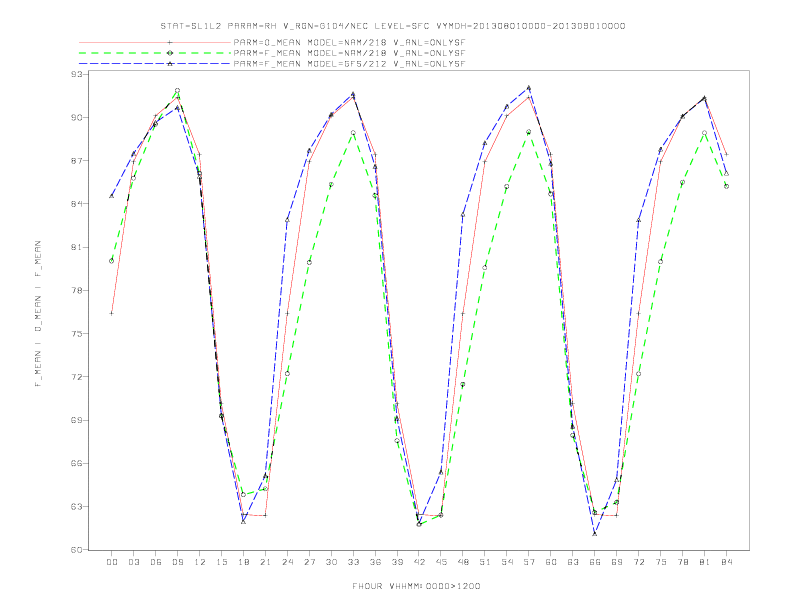The height and width of the screenshot is (612, 792).
Task: Select the green circle data point at hour 00
Action: point(112,261)
